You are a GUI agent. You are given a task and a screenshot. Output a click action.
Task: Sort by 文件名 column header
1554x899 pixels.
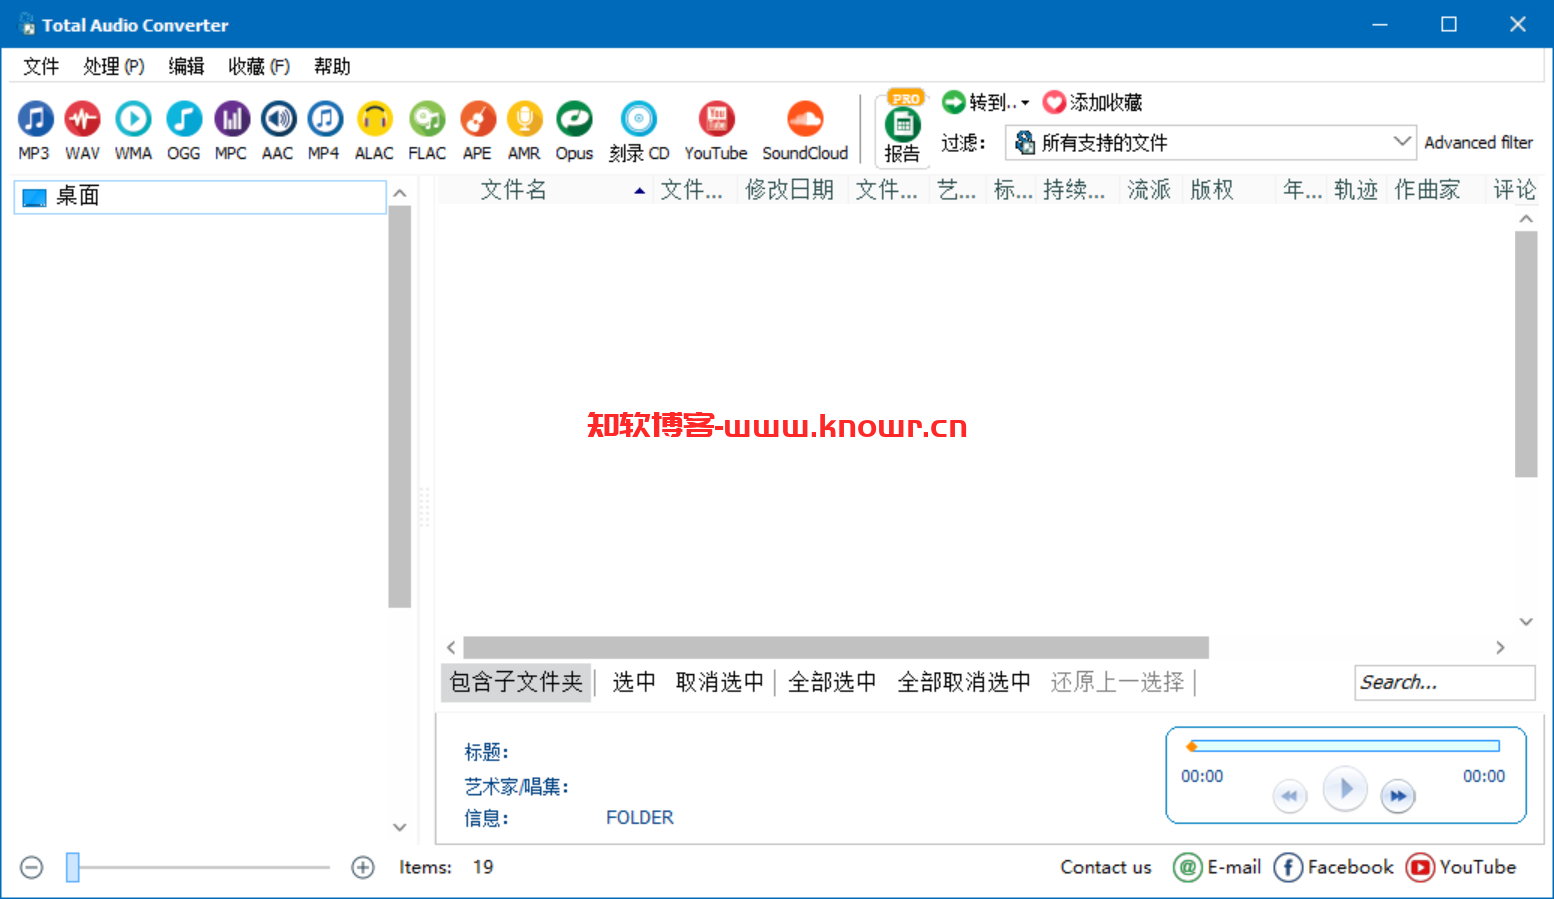[544, 190]
